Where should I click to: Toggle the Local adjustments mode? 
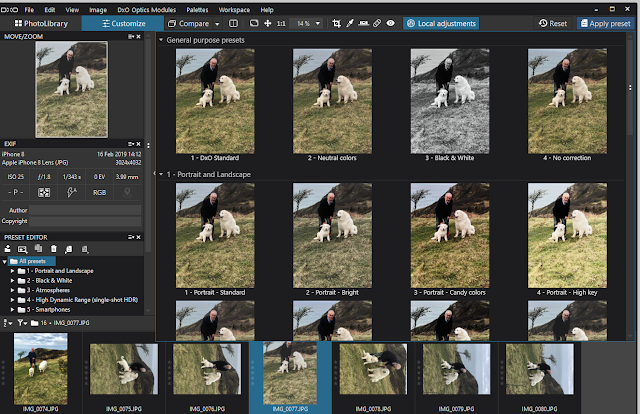coord(441,22)
